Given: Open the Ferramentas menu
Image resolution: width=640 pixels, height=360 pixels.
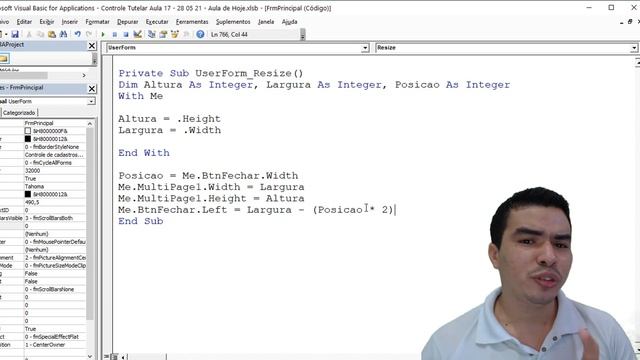Looking at the screenshot, I should [192, 22].
